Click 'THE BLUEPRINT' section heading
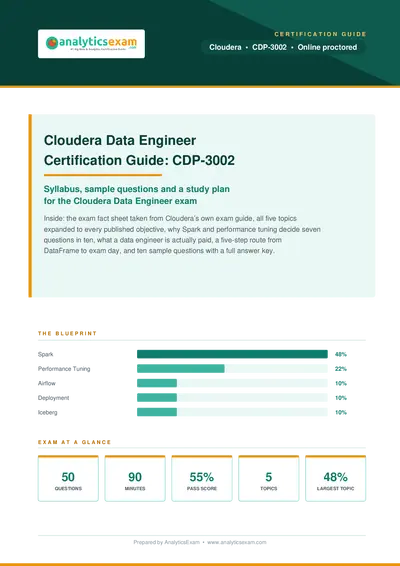 pyautogui.click(x=68, y=334)
